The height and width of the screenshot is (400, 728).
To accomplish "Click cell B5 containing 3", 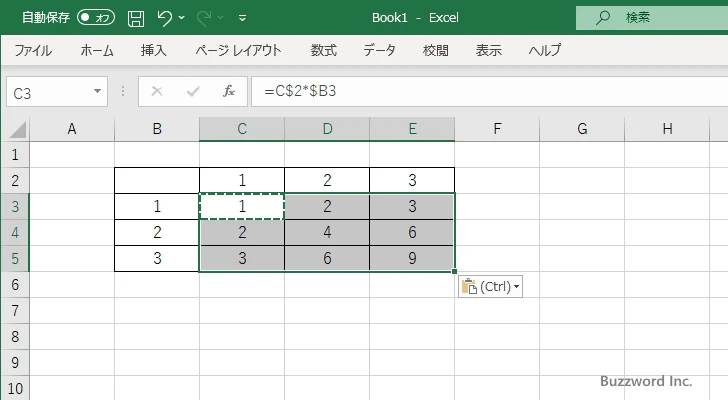I will point(157,258).
